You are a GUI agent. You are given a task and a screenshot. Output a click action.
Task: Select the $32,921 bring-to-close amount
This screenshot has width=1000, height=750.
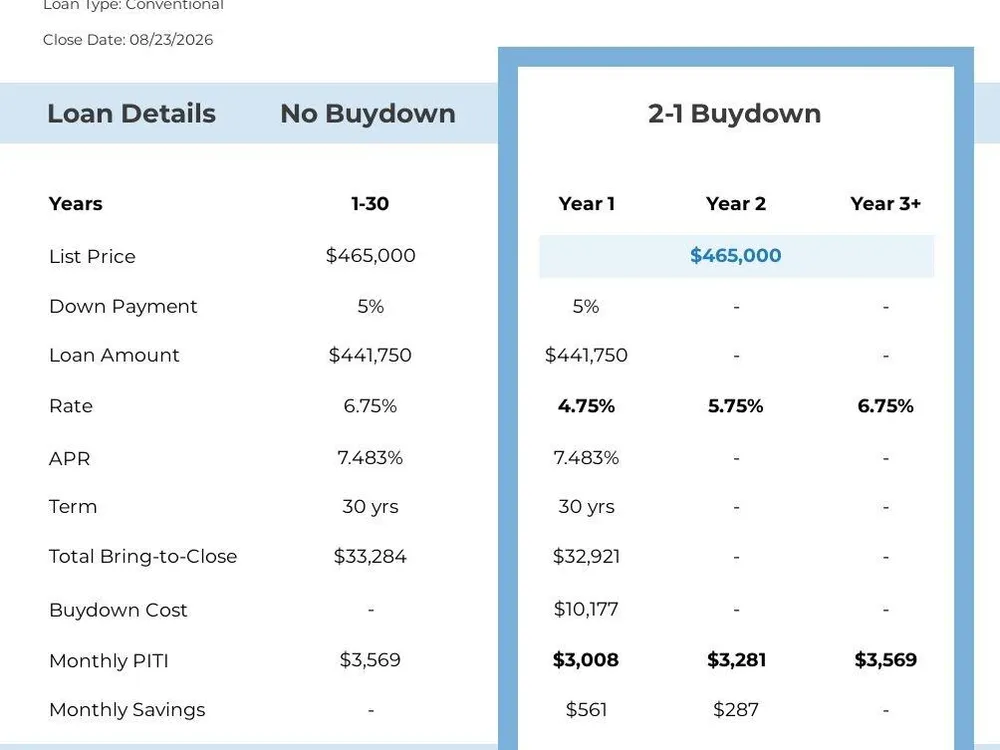coord(586,556)
